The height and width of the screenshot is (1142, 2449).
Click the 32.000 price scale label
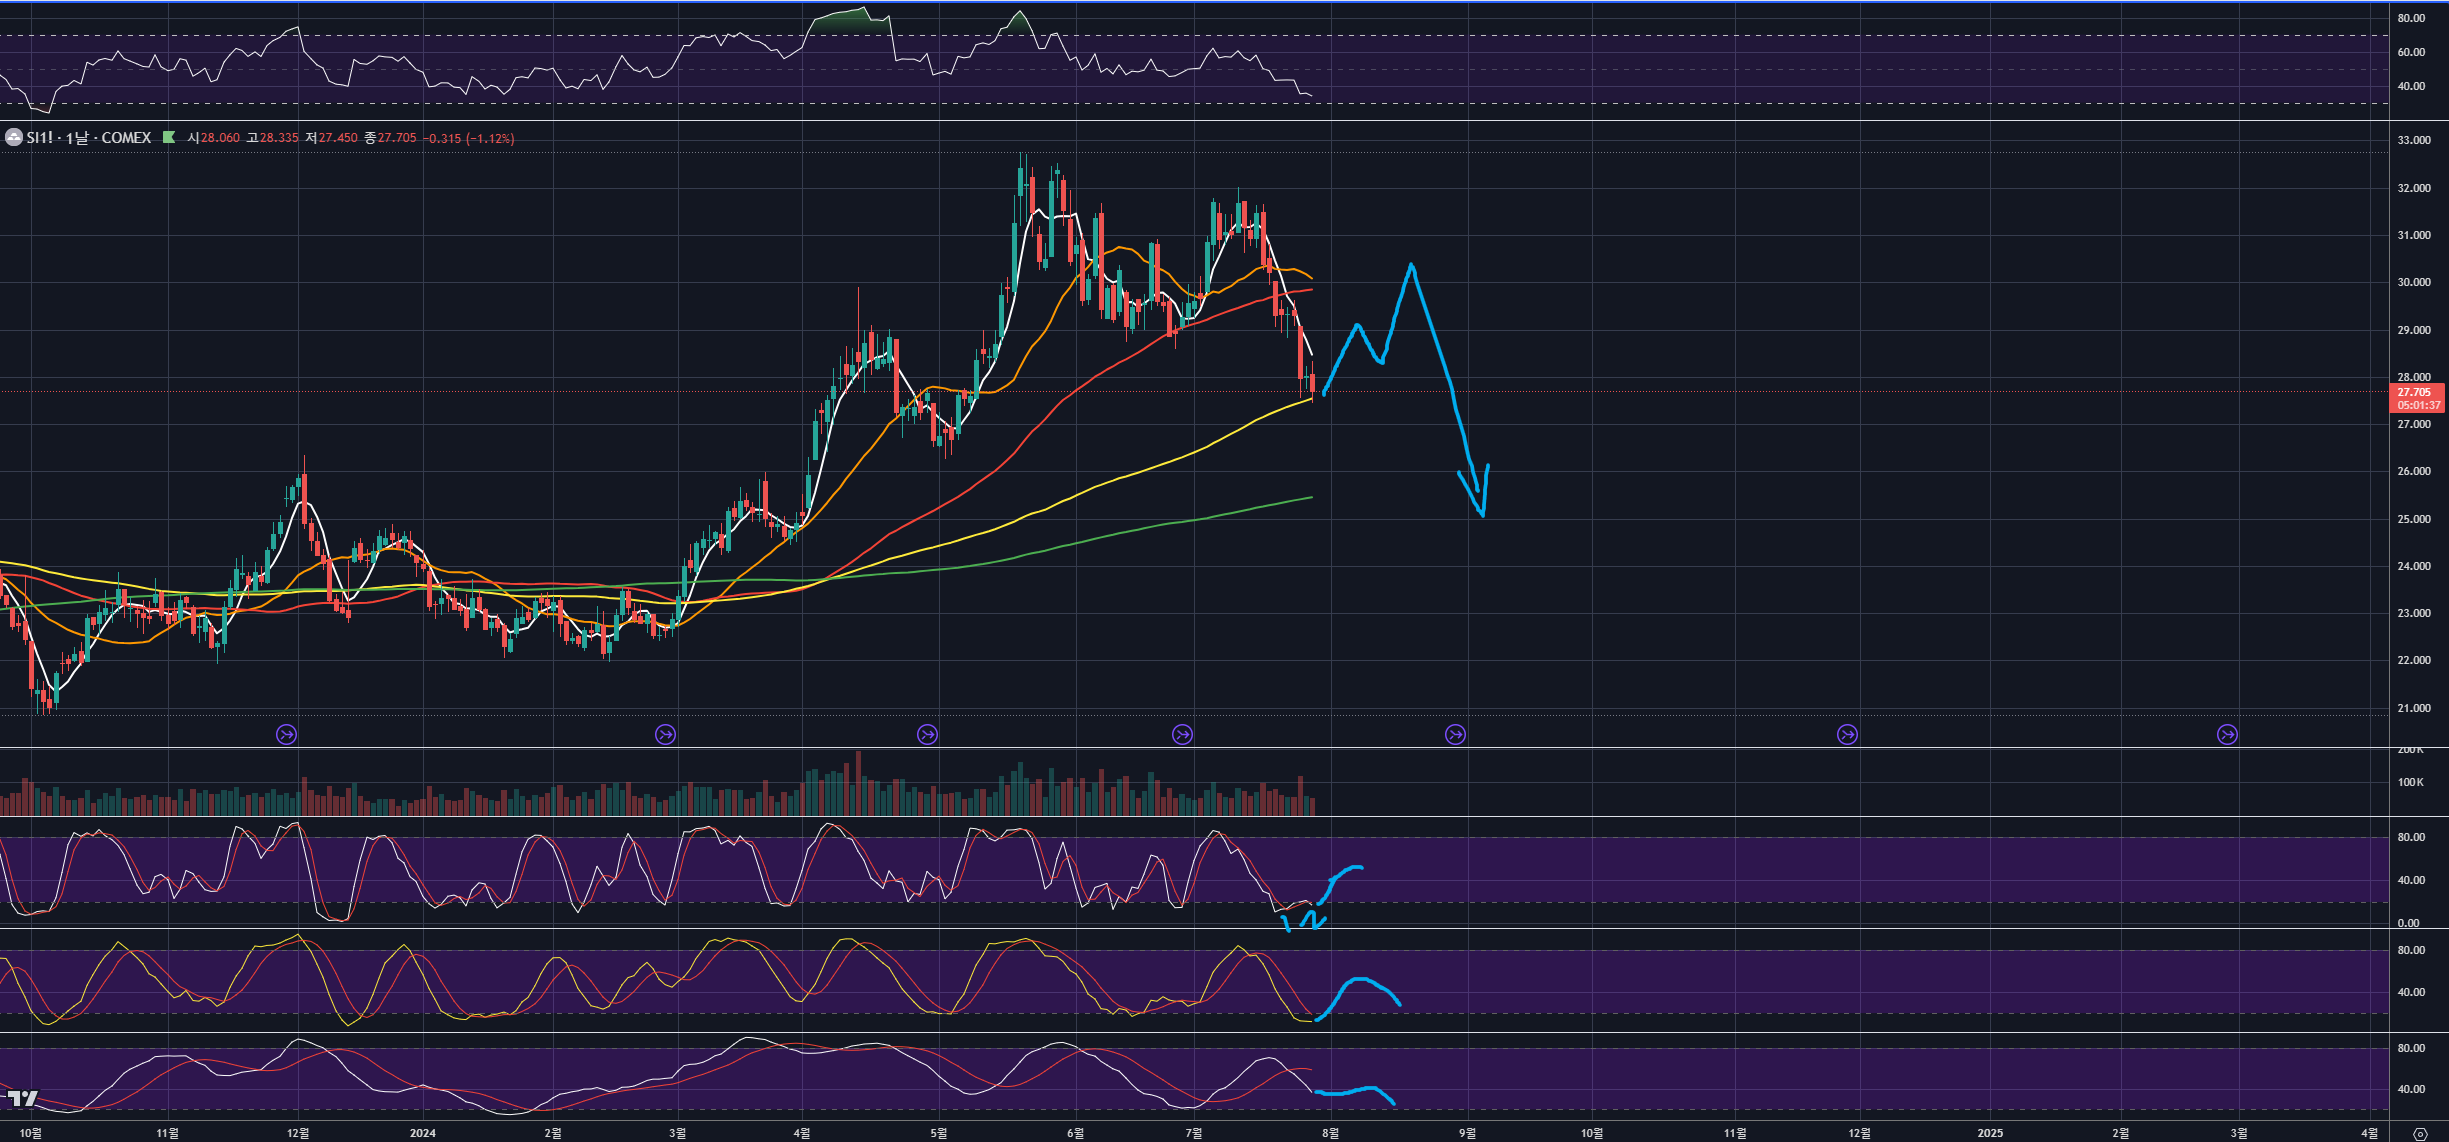pyautogui.click(x=2414, y=188)
